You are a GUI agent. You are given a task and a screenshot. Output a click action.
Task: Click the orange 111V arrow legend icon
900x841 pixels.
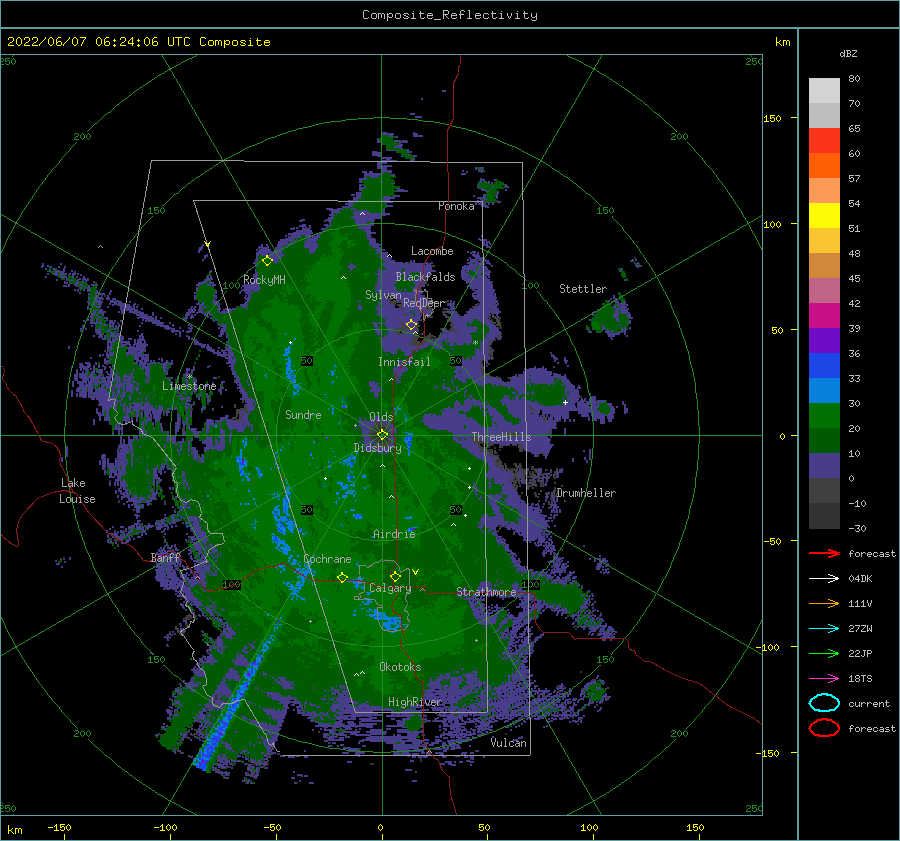click(x=824, y=603)
